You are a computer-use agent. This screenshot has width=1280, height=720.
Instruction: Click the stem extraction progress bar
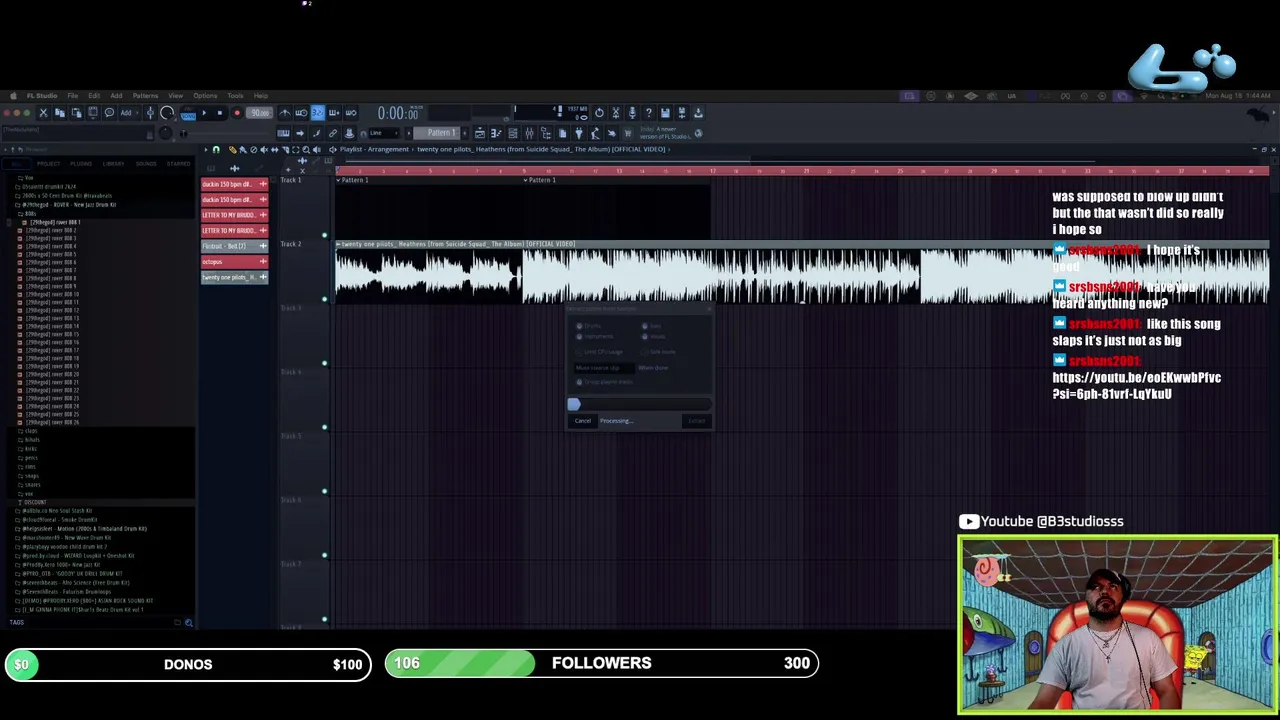coord(639,404)
